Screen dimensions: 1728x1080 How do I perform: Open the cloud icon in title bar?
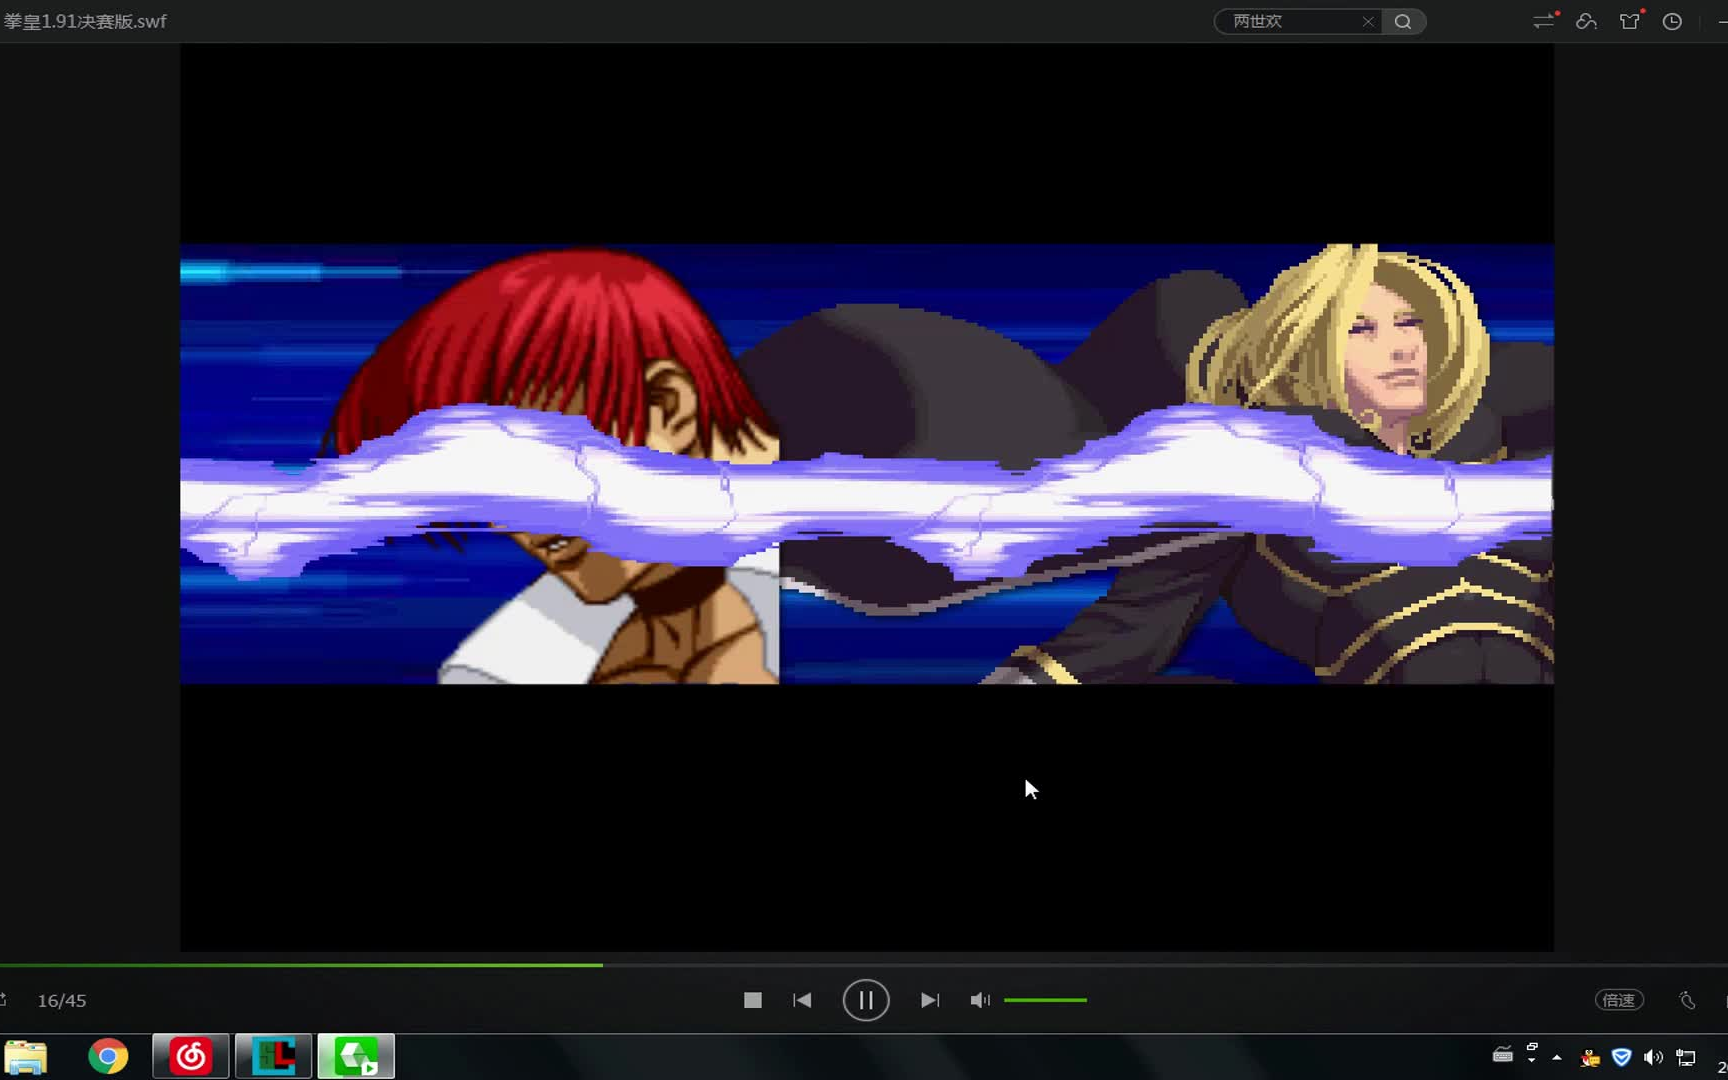click(x=1586, y=21)
